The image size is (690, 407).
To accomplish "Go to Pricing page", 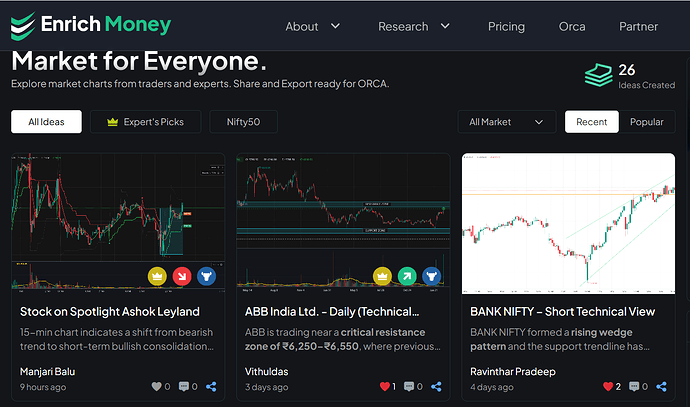I will click(x=506, y=26).
